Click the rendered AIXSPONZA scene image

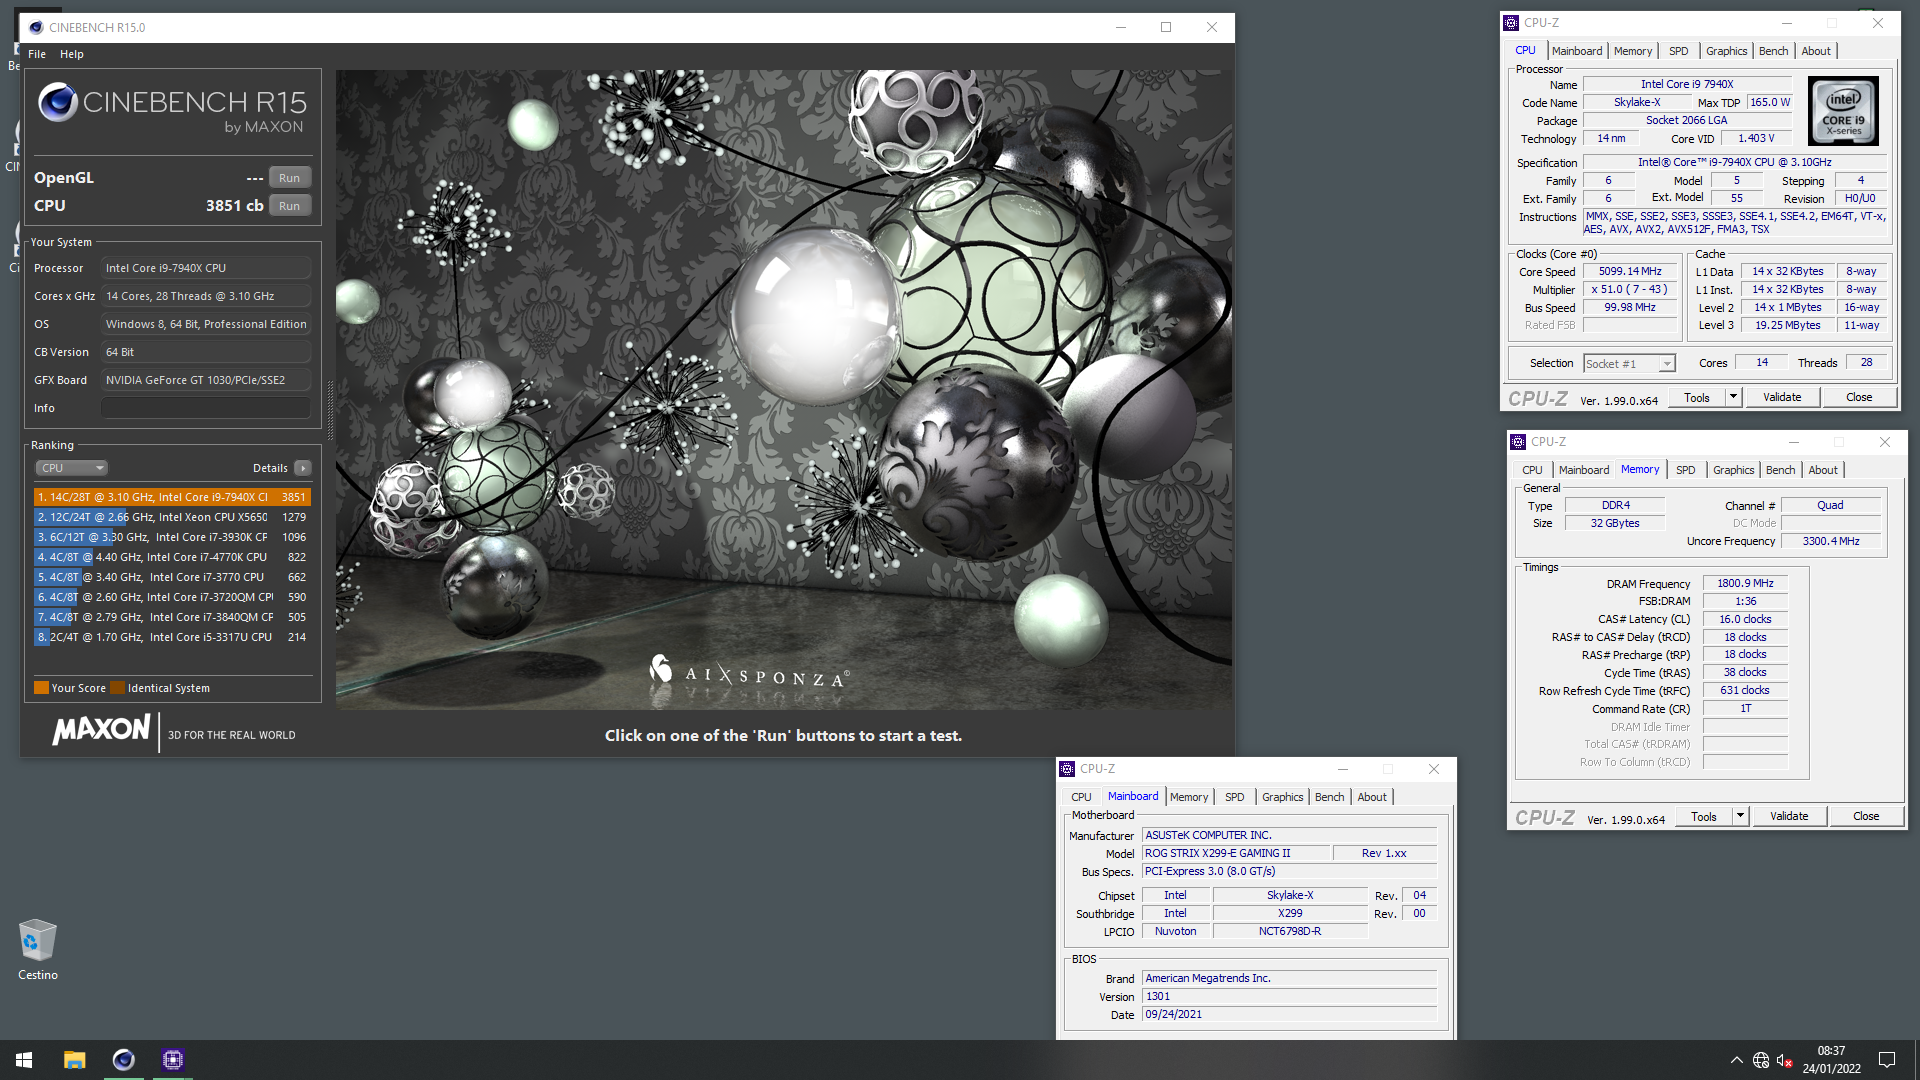coord(784,390)
